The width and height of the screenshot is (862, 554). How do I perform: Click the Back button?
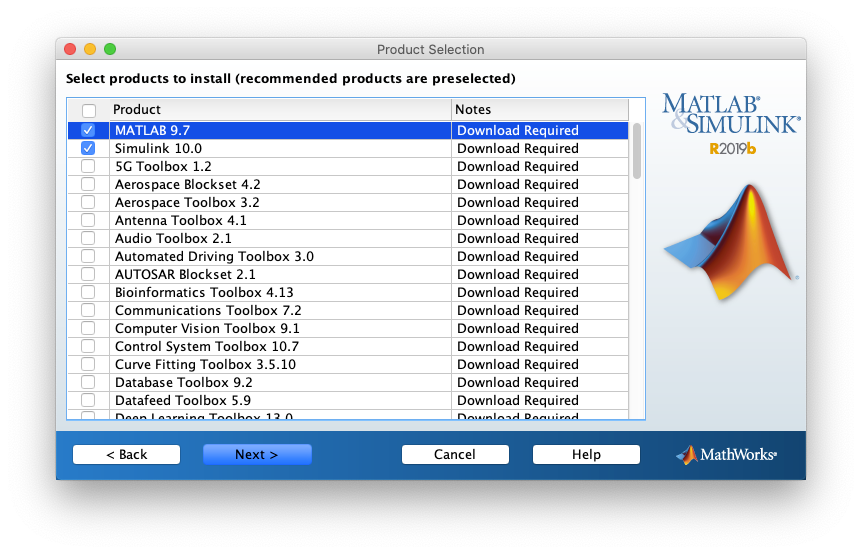click(126, 455)
